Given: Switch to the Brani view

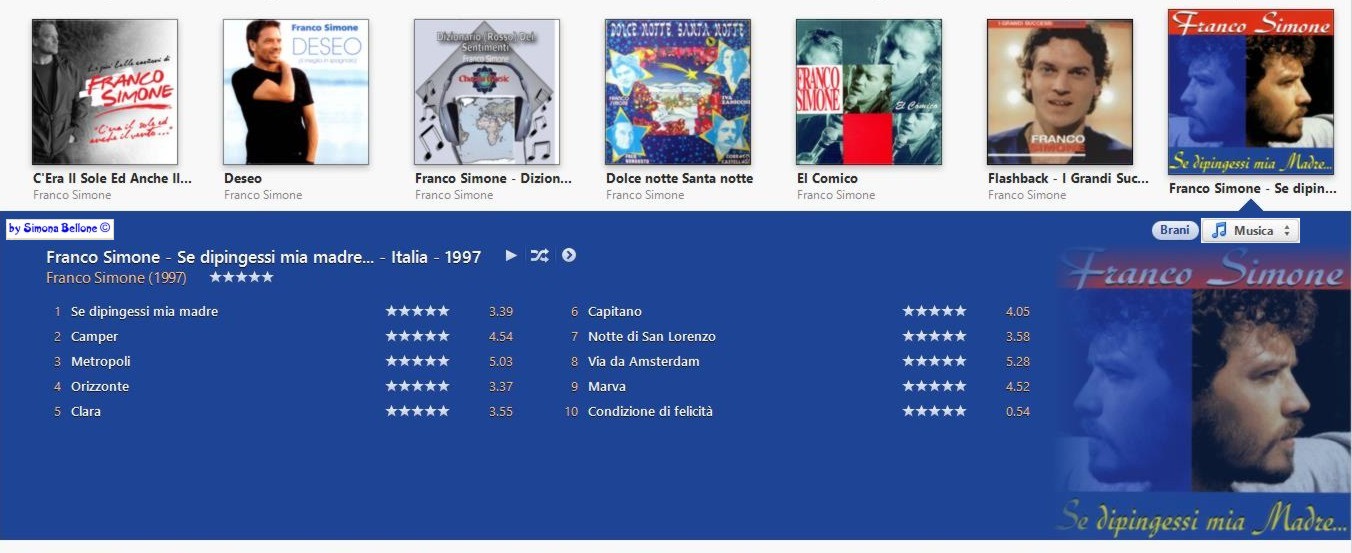Looking at the screenshot, I should 1174,230.
